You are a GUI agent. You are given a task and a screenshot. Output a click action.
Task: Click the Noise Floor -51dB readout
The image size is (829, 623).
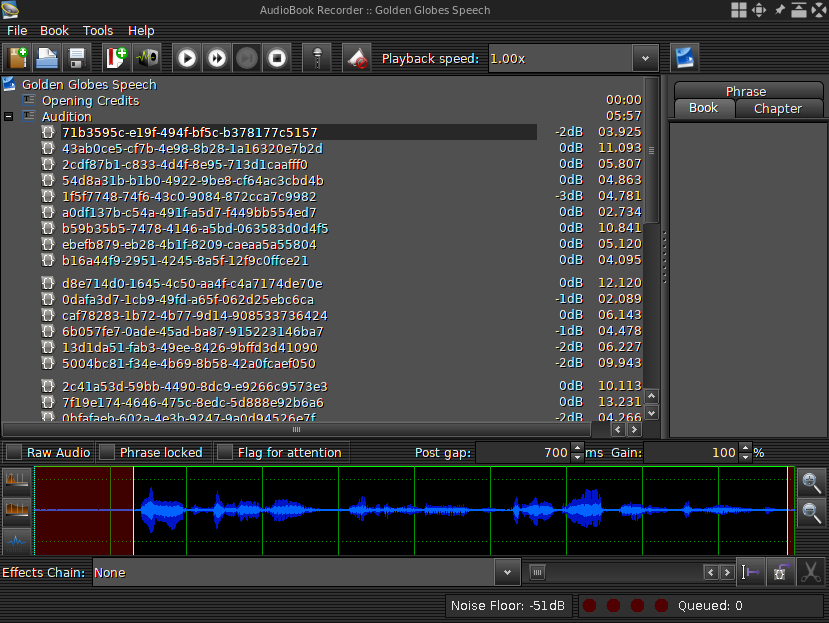508,606
